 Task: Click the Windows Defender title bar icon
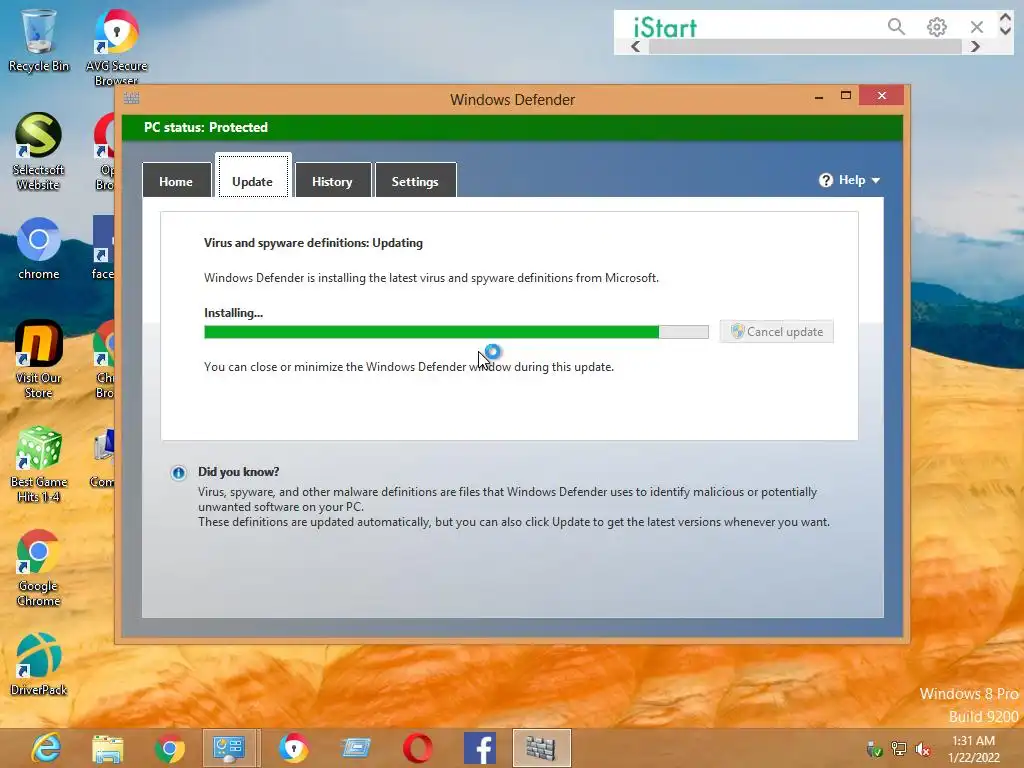tap(131, 99)
